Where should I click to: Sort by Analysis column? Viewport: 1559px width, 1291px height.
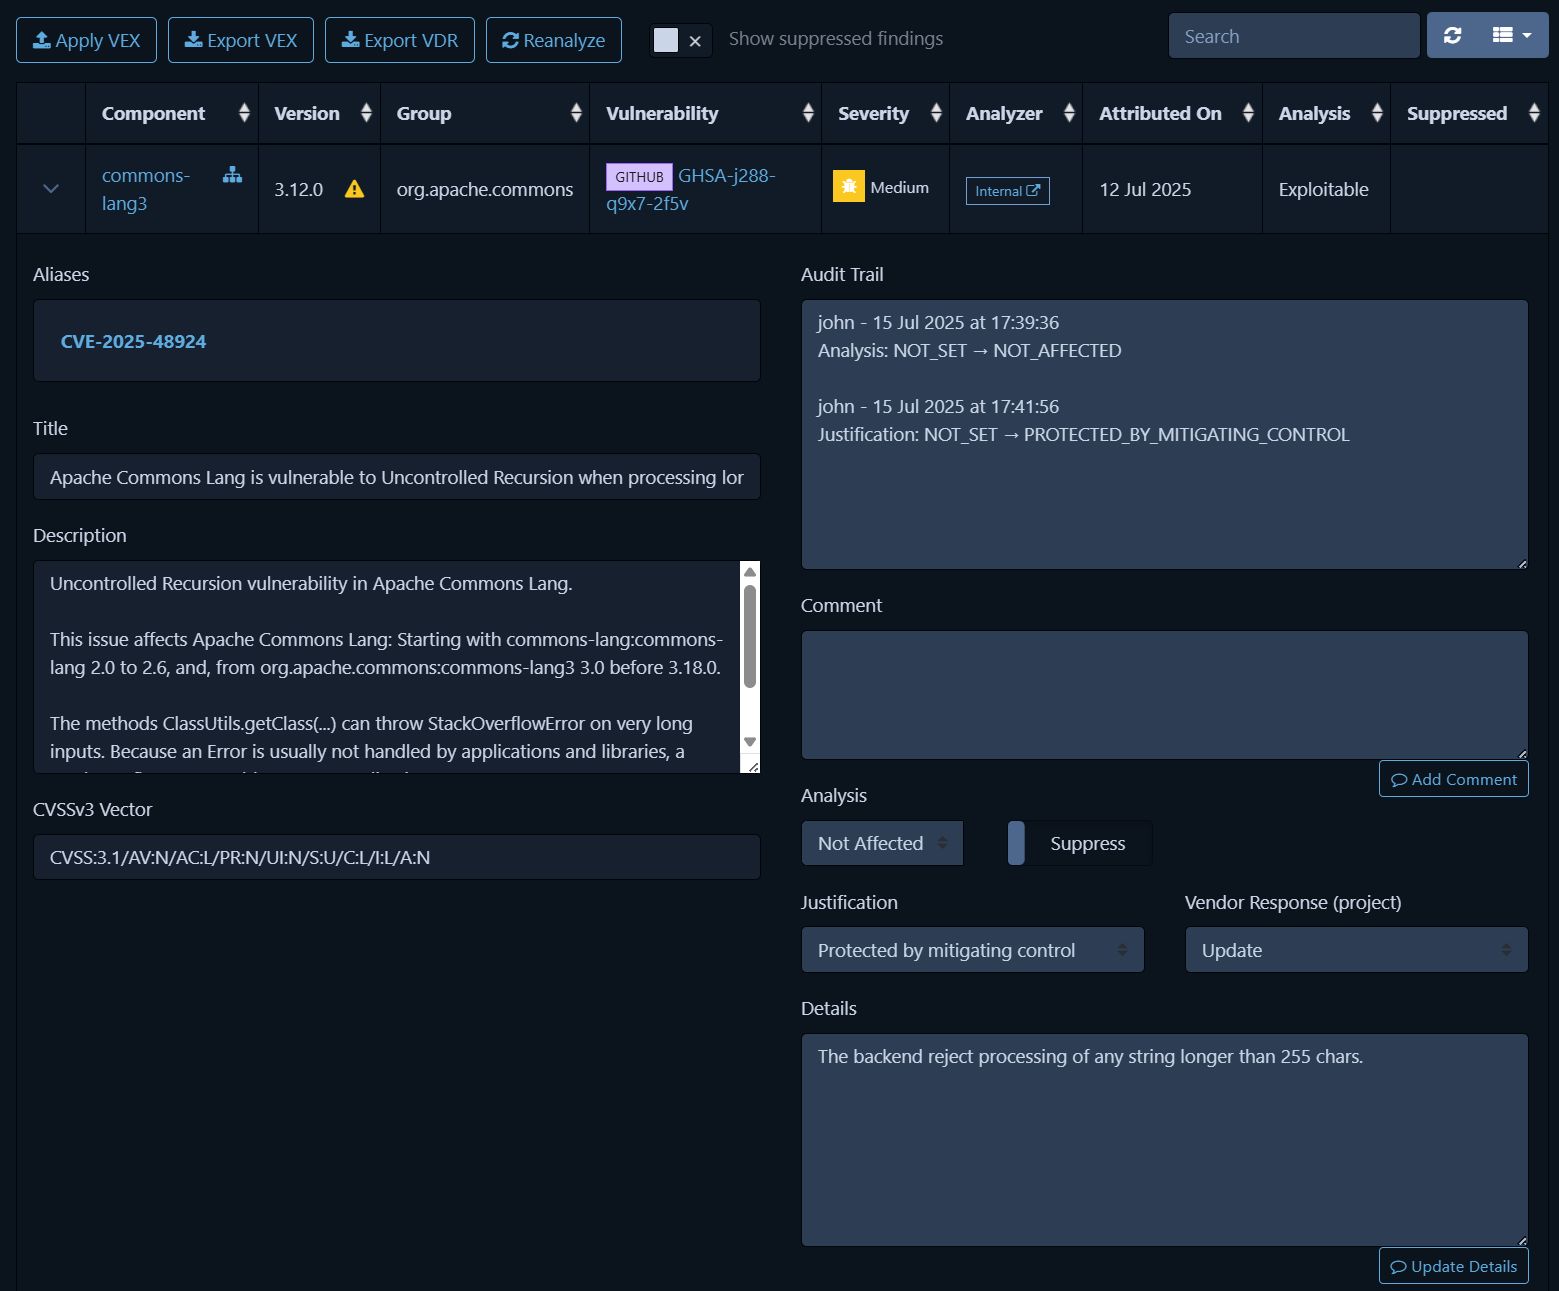(1327, 113)
